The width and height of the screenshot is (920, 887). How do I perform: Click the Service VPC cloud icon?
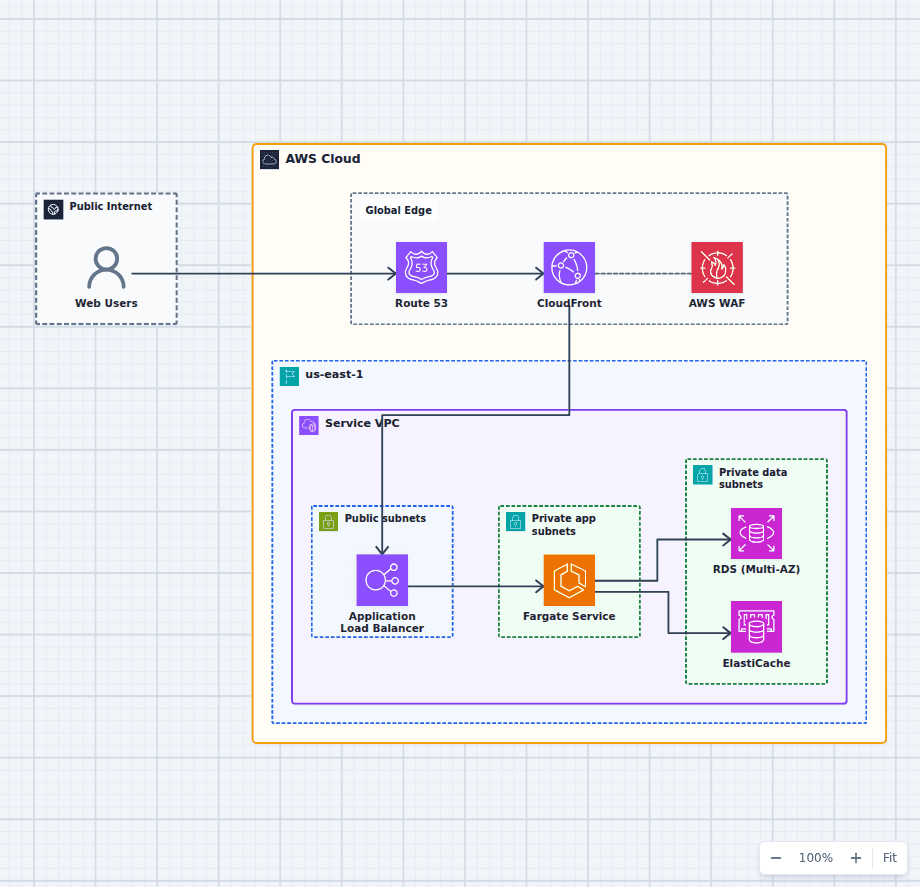click(x=309, y=425)
